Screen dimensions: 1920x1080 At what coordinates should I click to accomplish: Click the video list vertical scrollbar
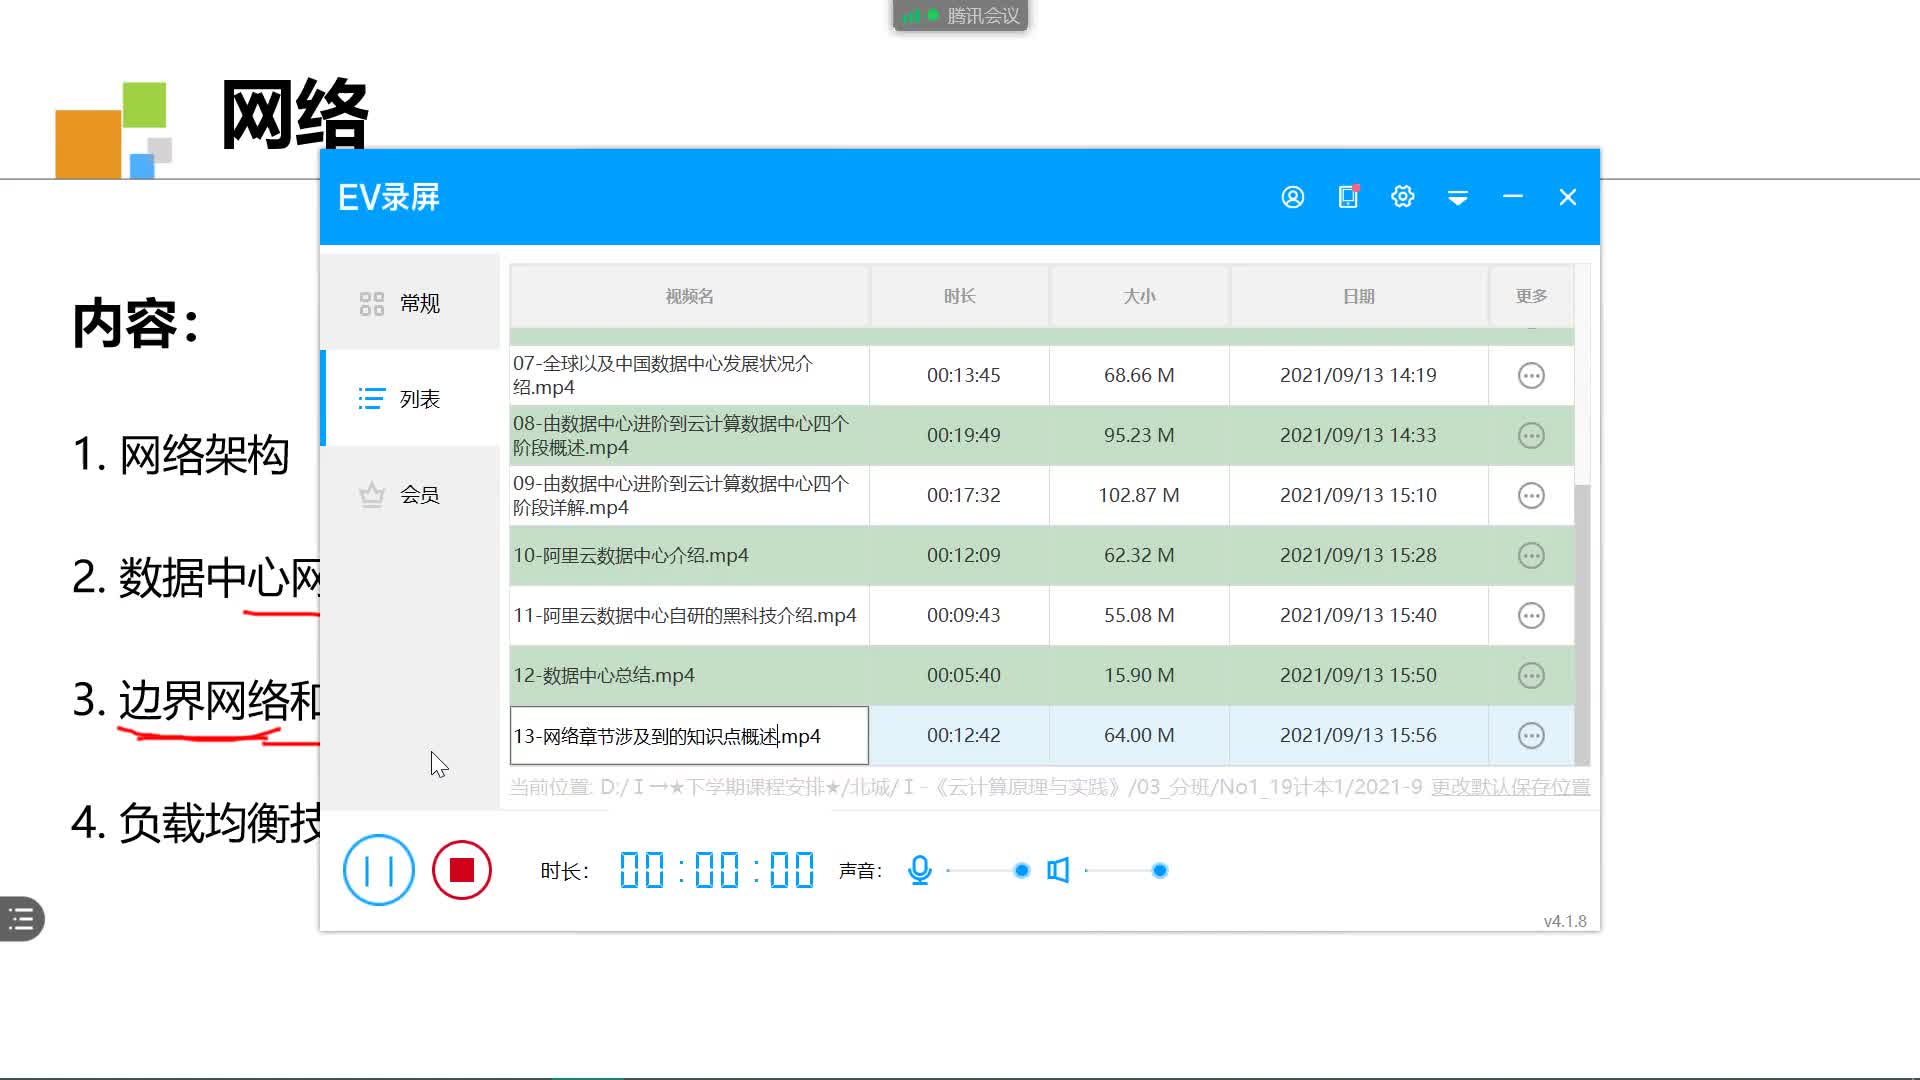[x=1582, y=624]
